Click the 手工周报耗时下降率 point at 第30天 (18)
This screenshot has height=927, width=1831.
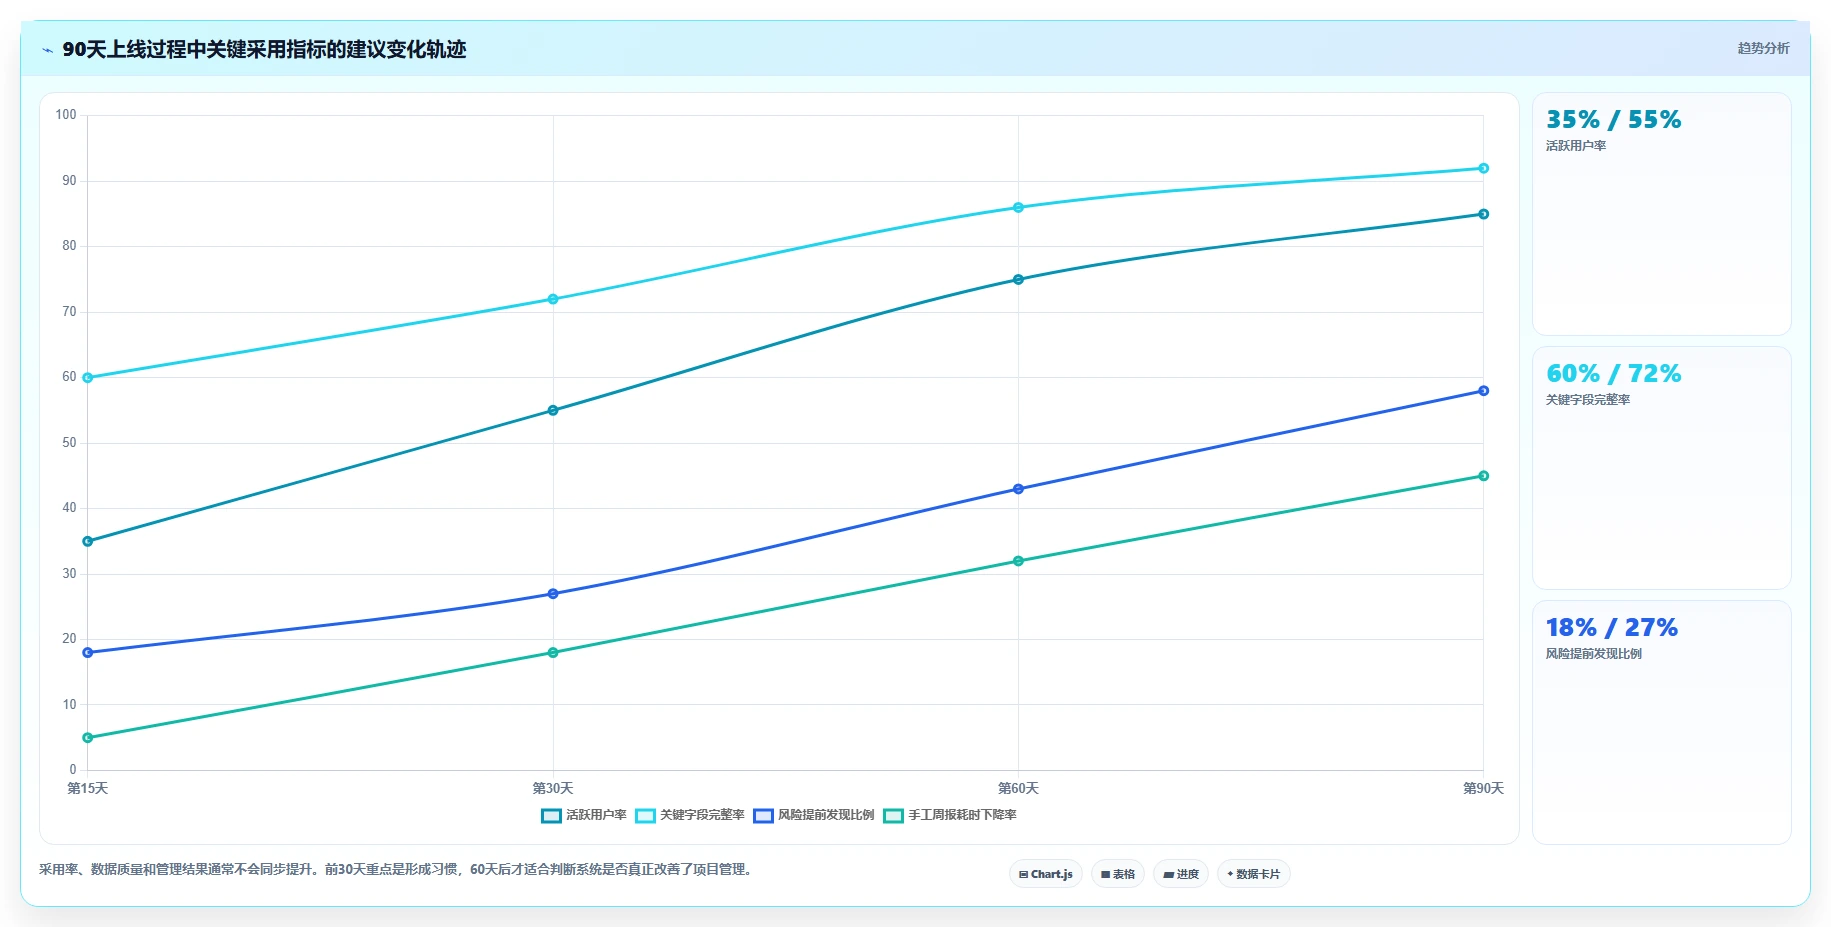click(x=553, y=652)
